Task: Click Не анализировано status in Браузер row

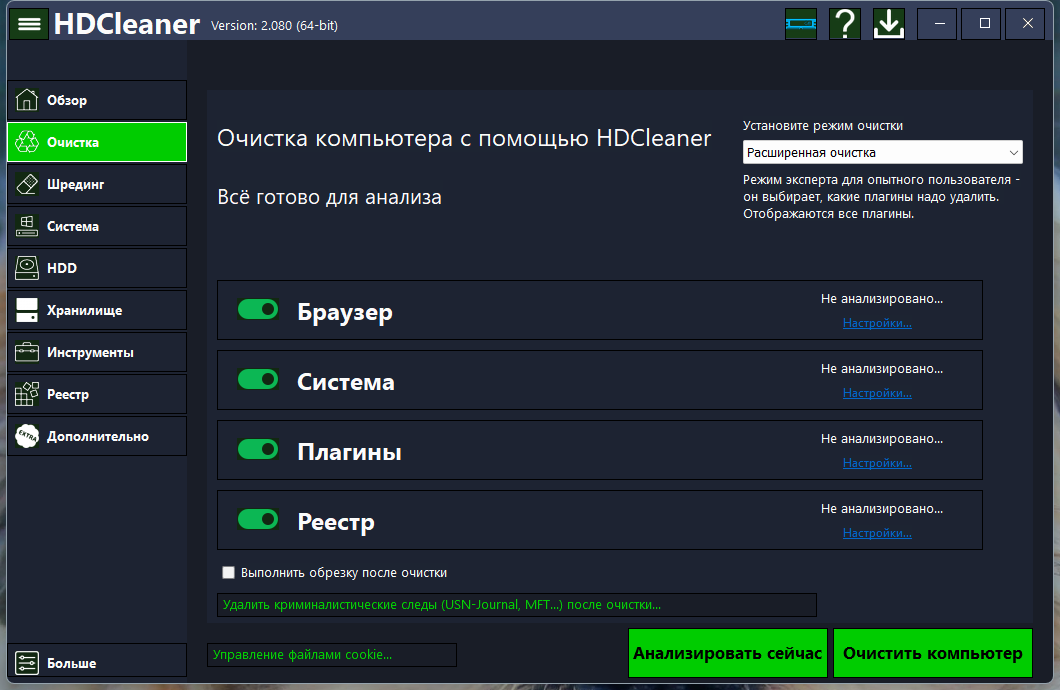Action: pos(882,299)
